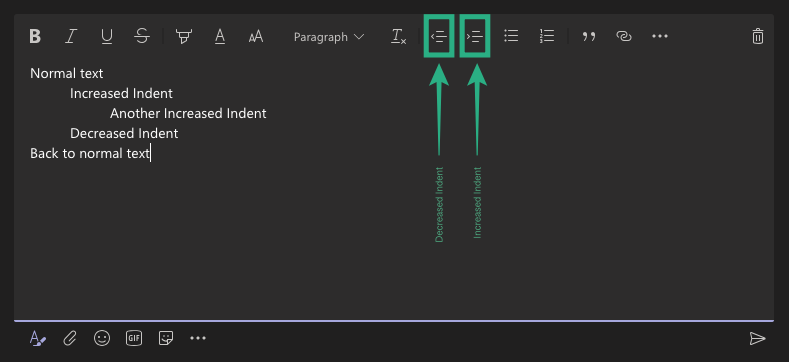Attach a file with paperclip icon
Viewport: 789px width, 362px height.
tap(69, 338)
